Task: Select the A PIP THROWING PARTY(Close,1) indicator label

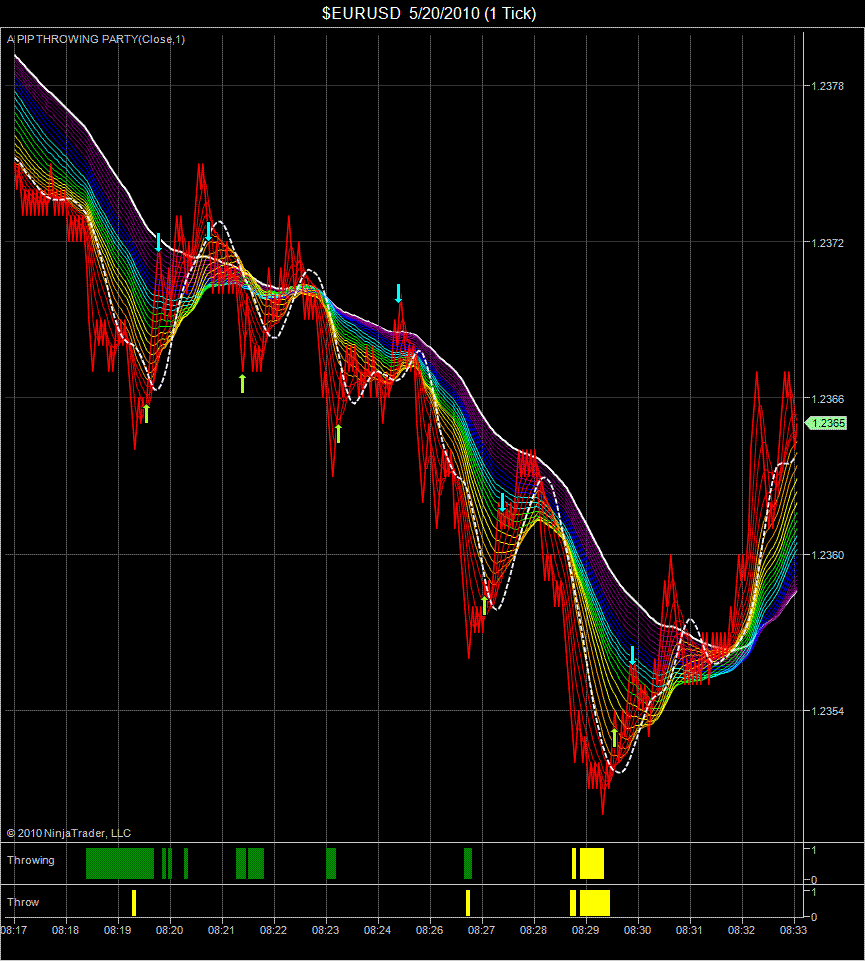Action: [x=96, y=39]
